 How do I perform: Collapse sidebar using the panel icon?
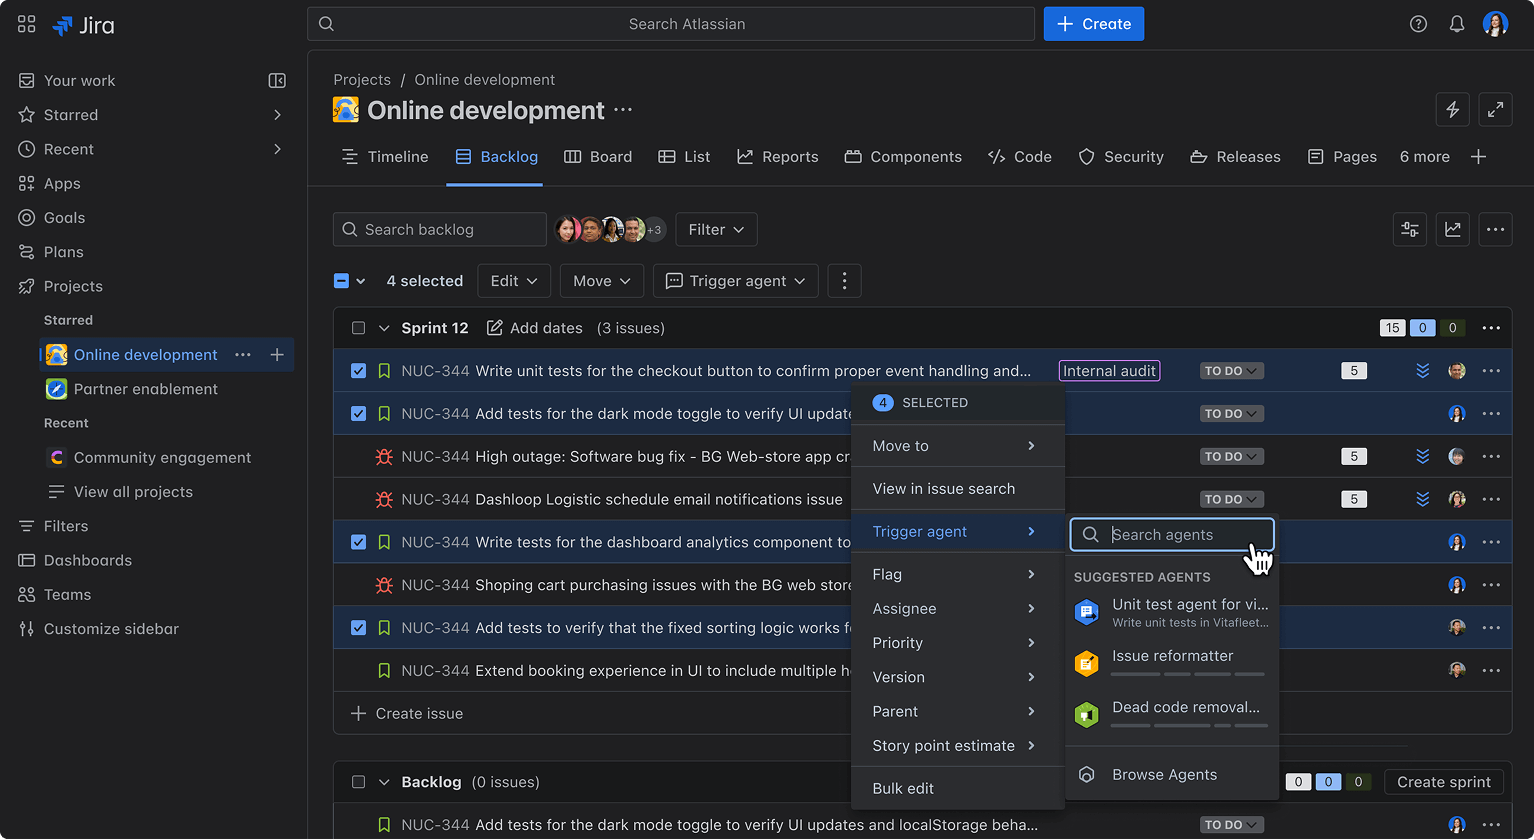click(277, 81)
